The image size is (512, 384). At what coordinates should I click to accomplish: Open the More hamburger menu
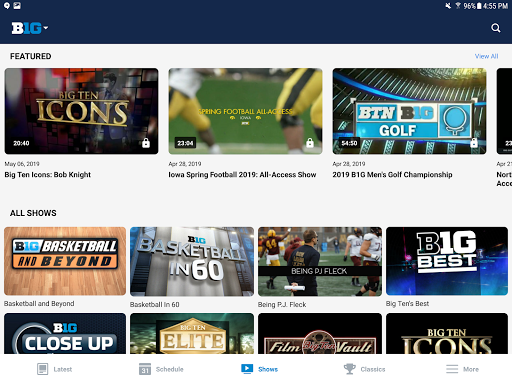click(452, 369)
